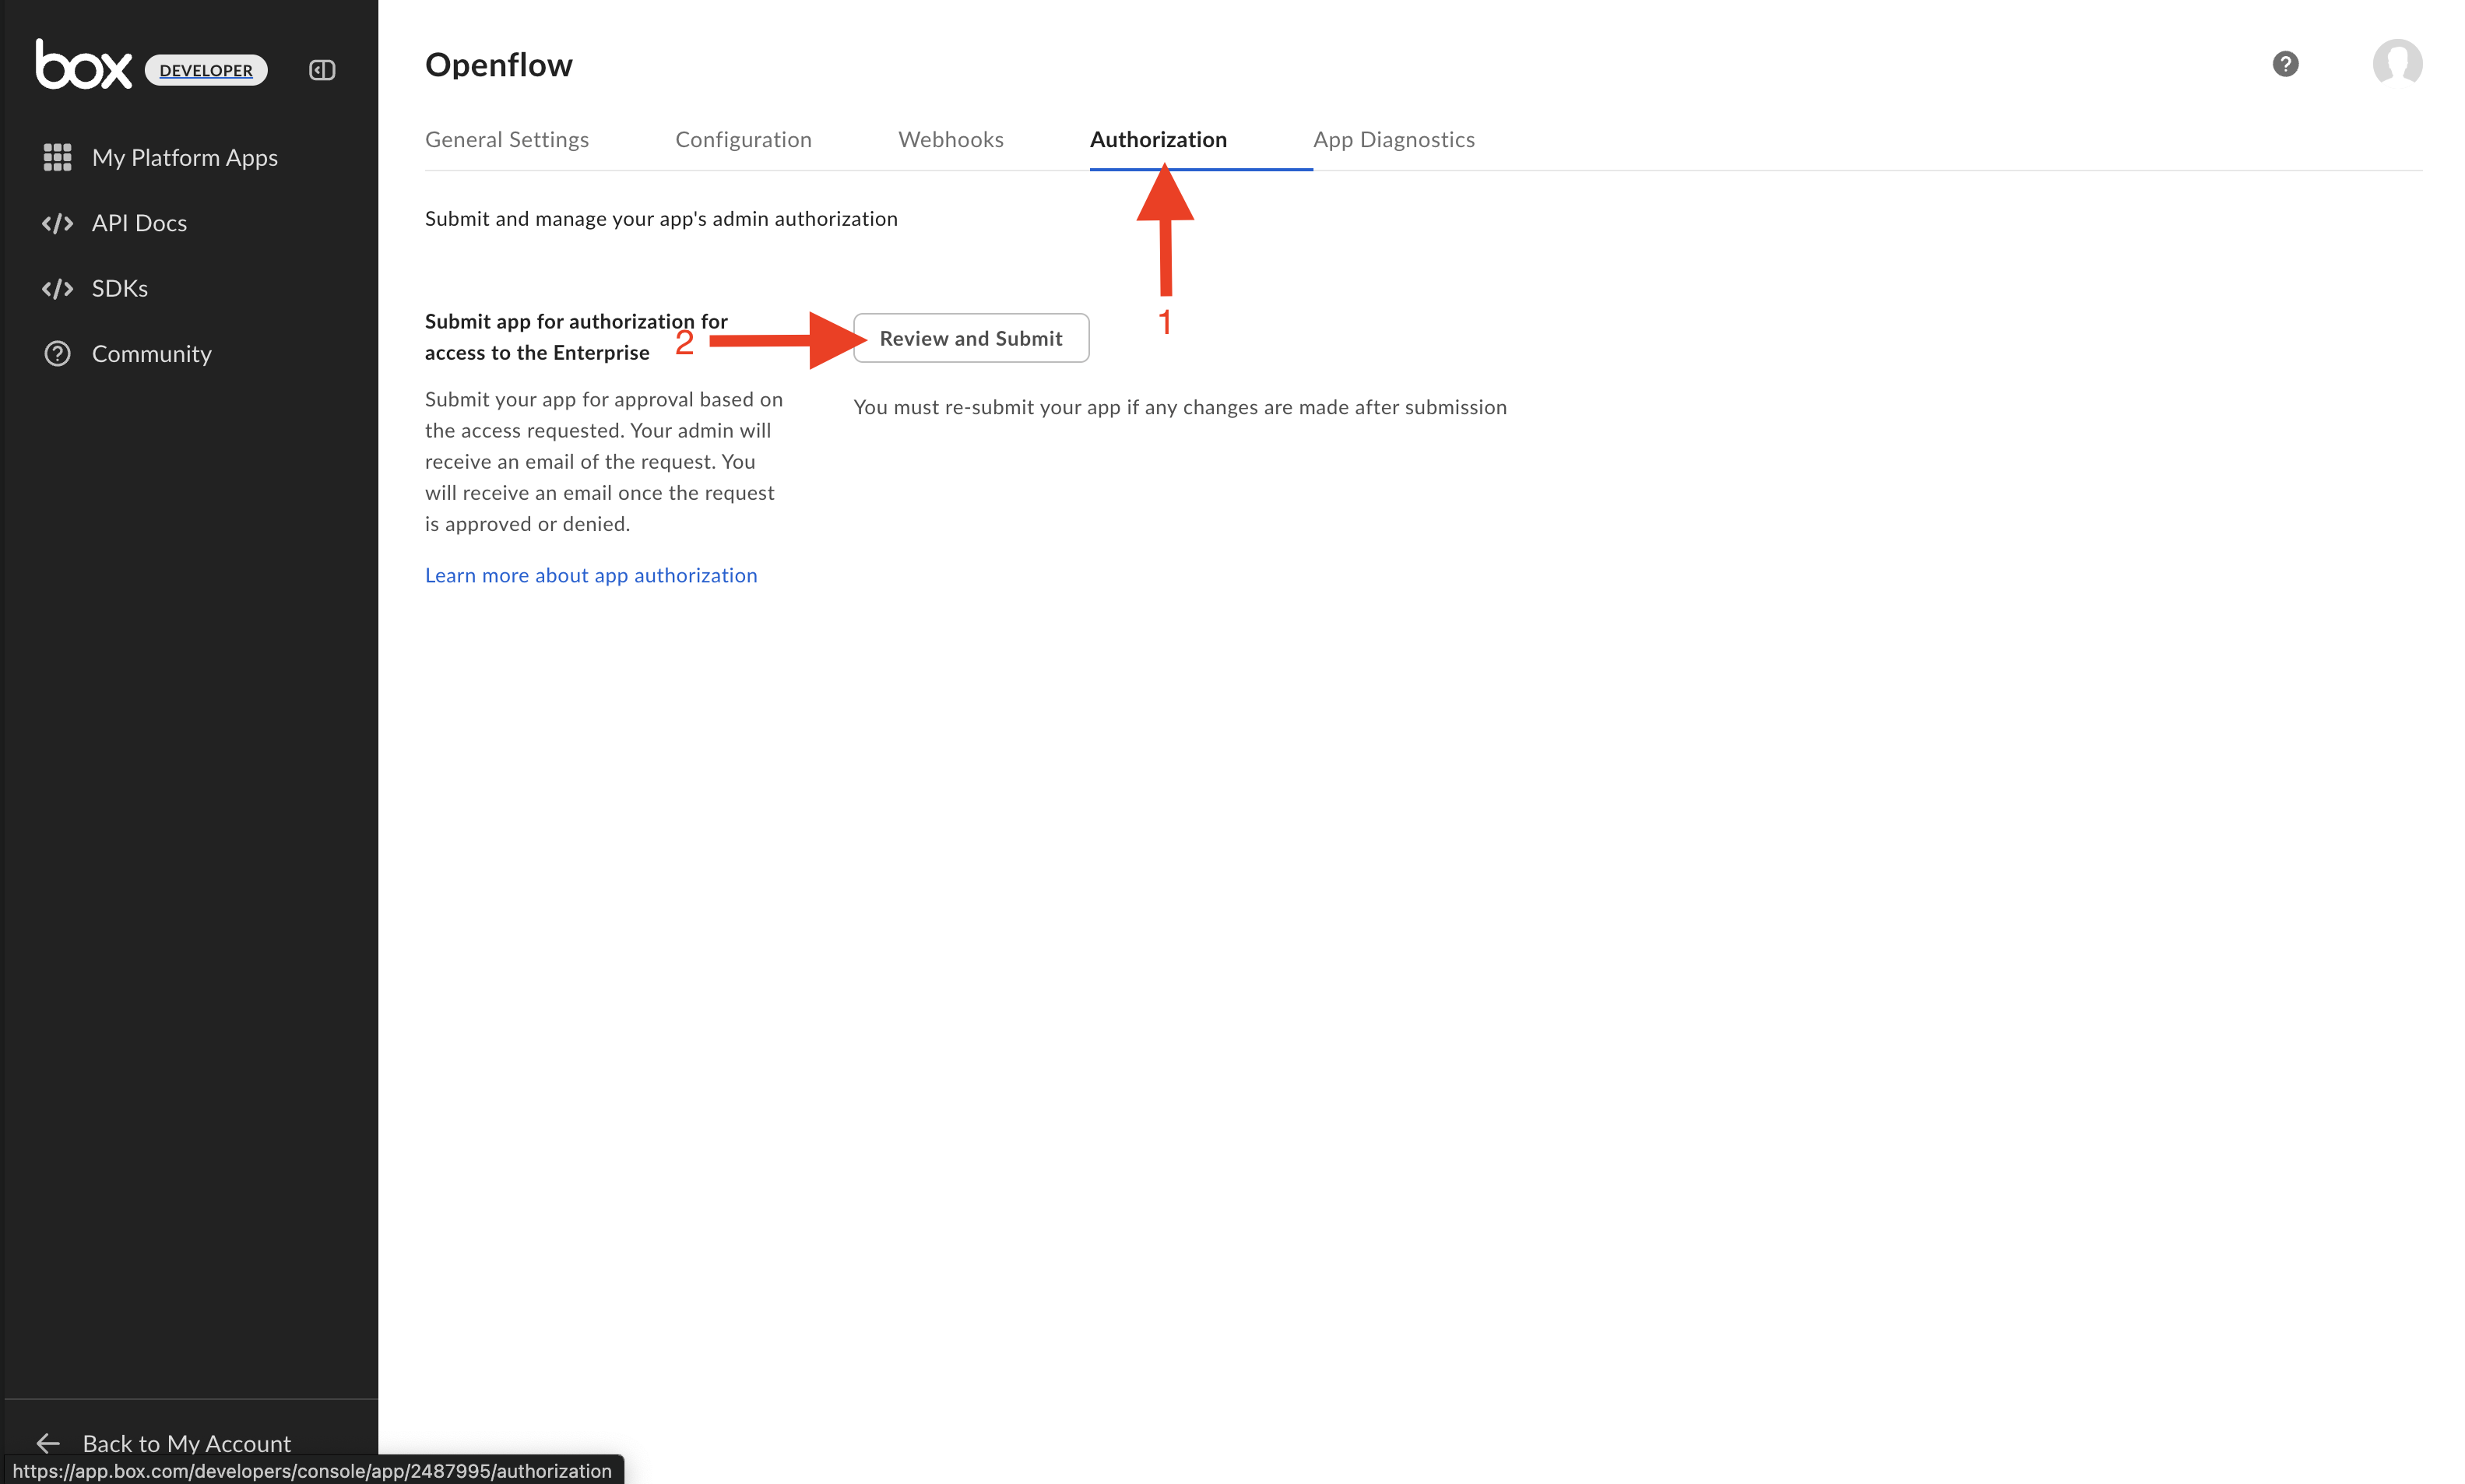Open My Platform Apps in sidebar
The height and width of the screenshot is (1484, 2465).
click(x=184, y=158)
